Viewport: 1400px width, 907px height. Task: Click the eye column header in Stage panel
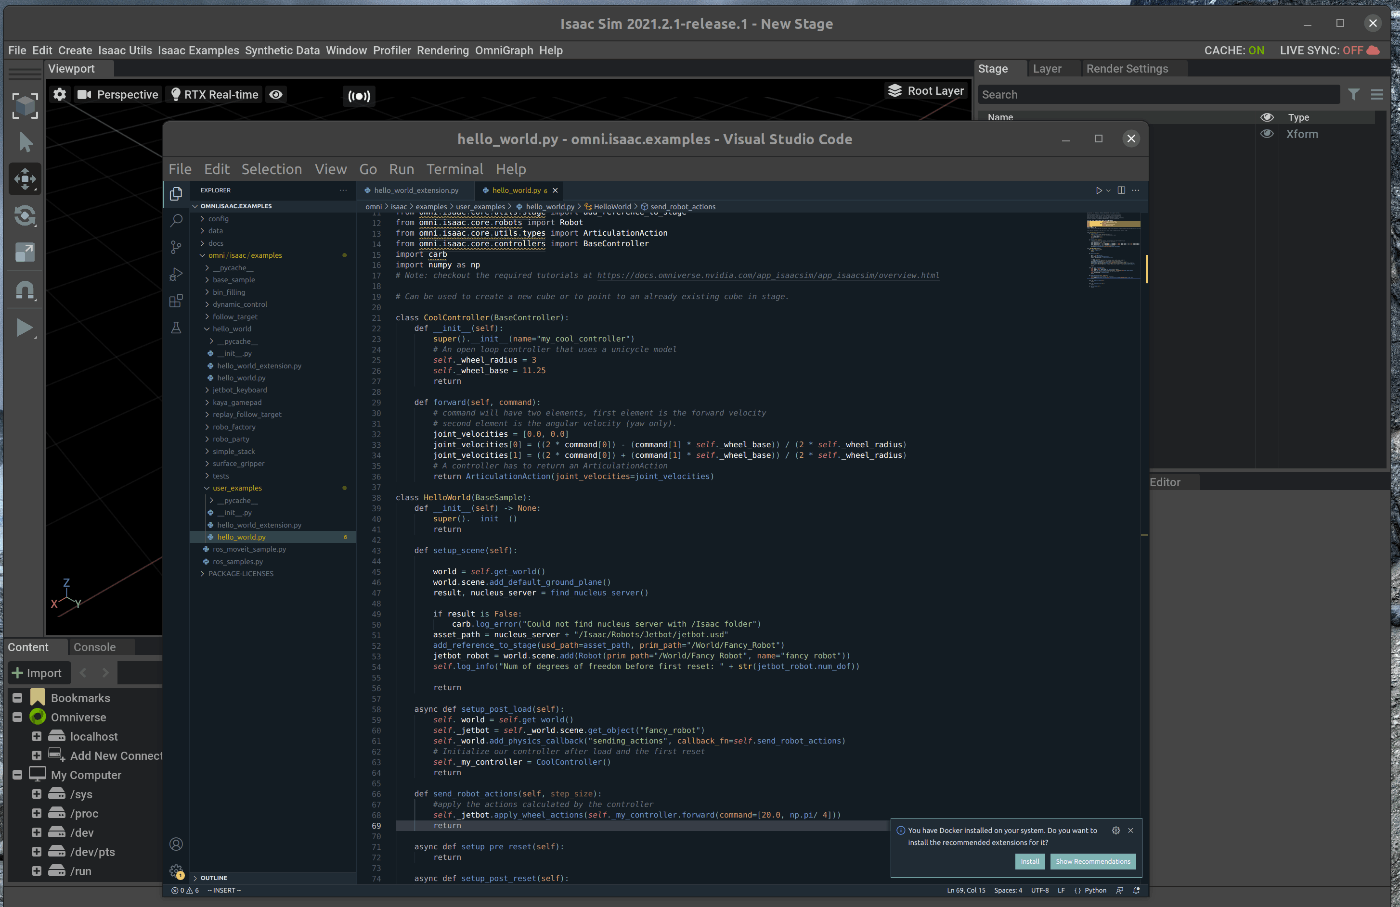(1267, 117)
